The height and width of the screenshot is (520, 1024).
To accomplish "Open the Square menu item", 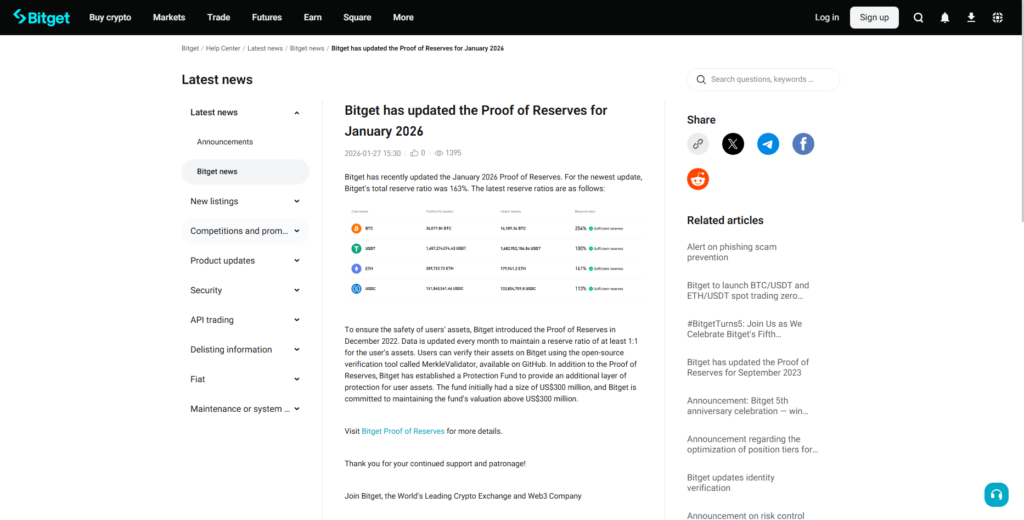I will (x=357, y=18).
